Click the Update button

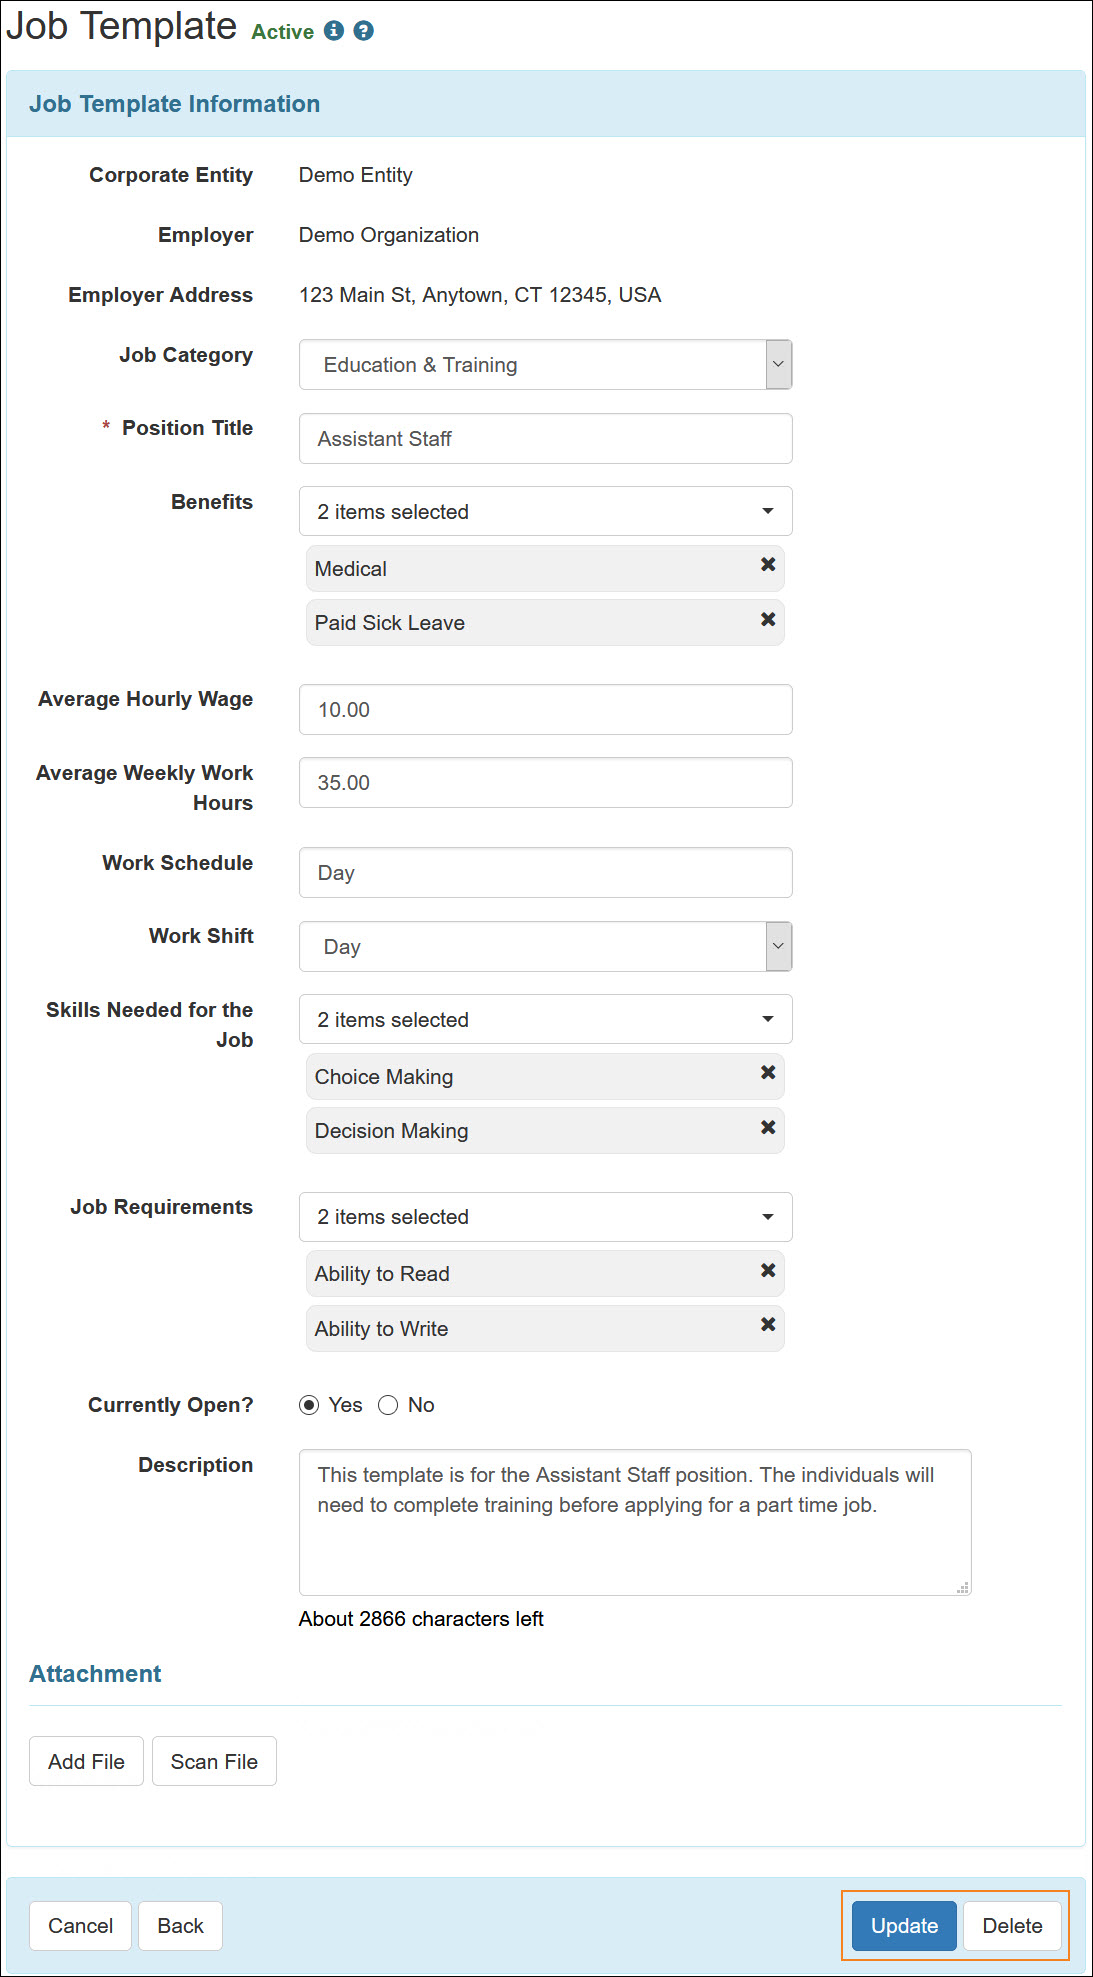tap(902, 1925)
